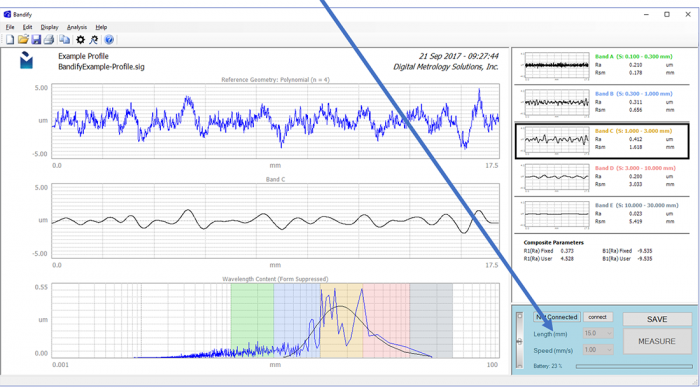
Task: Click the gear-with-curve analysis settings icon
Action: pos(94,40)
